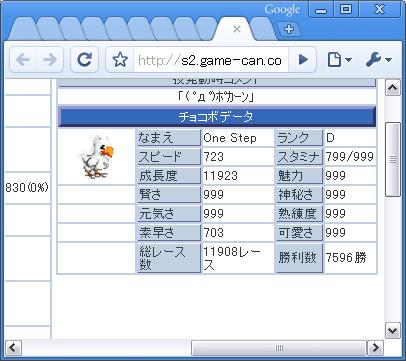Open the wrench settings menu
The height and width of the screenshot is (361, 406).
click(x=379, y=60)
